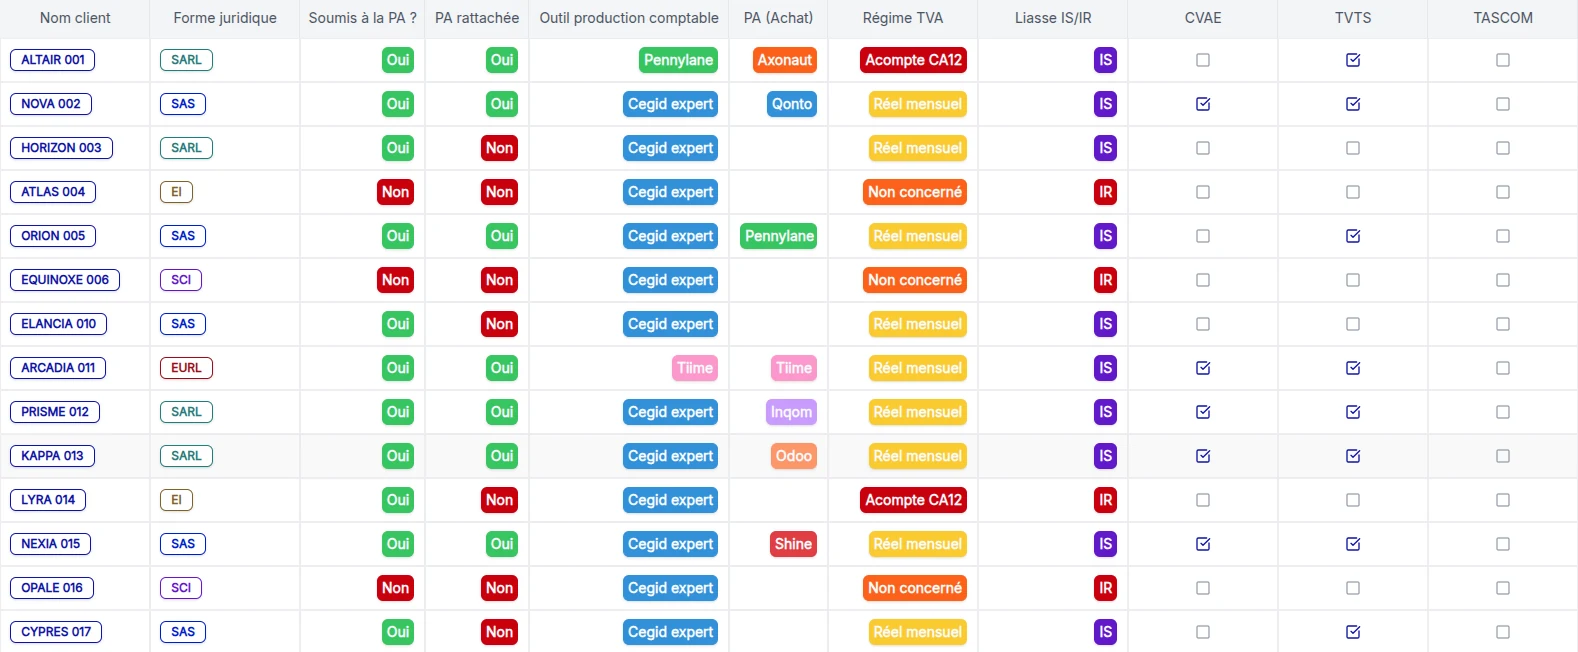Click the IR badge for OPALE 016
1578x652 pixels.
(1105, 588)
